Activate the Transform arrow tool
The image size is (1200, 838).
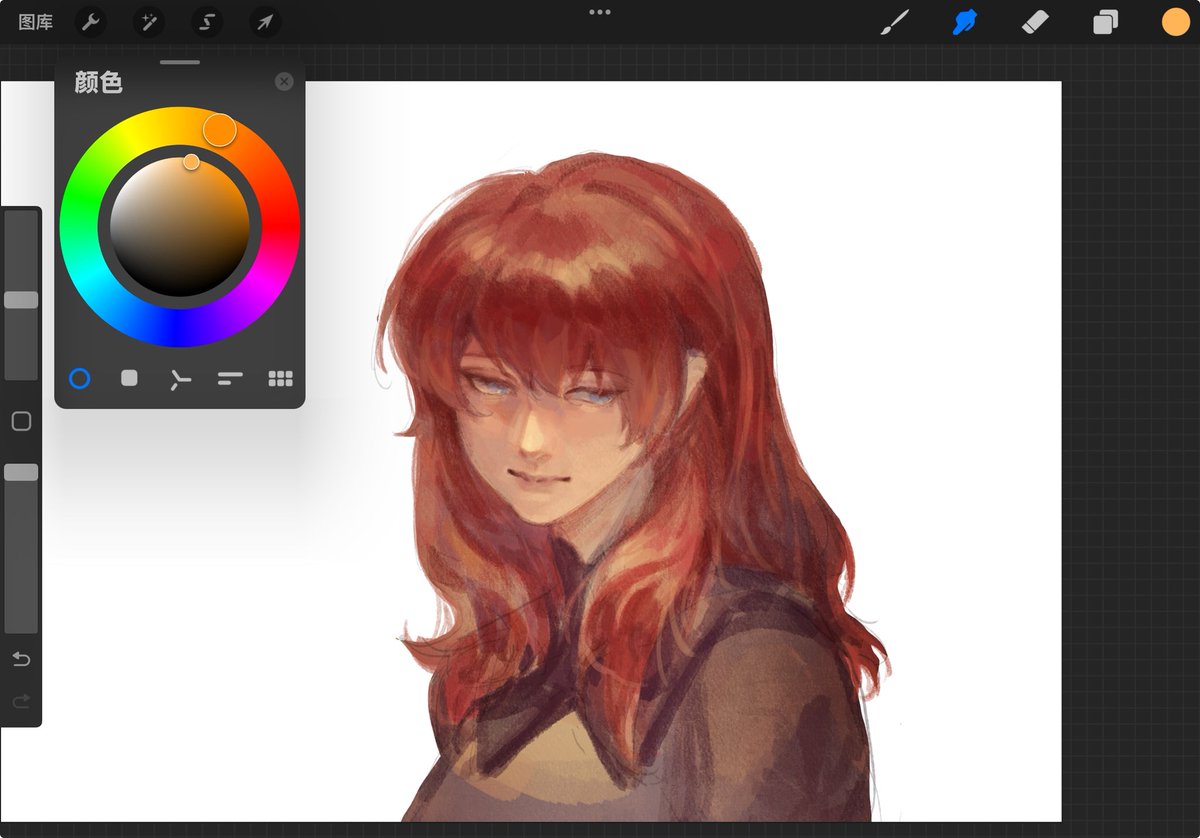click(265, 22)
